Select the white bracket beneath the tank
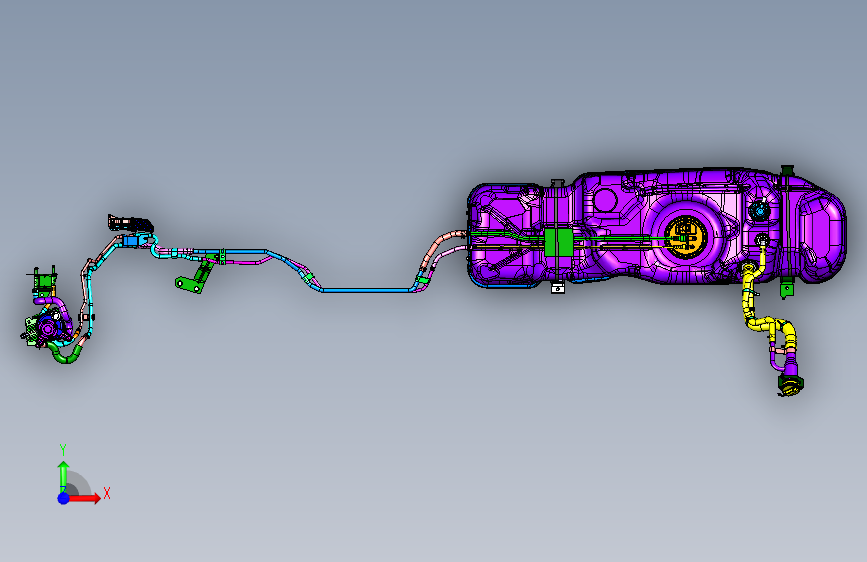867x562 pixels. (x=557, y=288)
